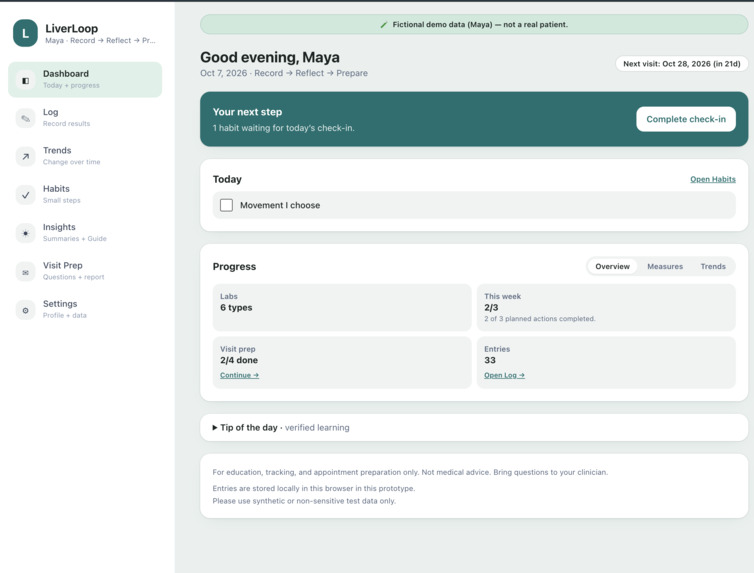
Task: Click the '2/4 done' text
Action: (239, 361)
